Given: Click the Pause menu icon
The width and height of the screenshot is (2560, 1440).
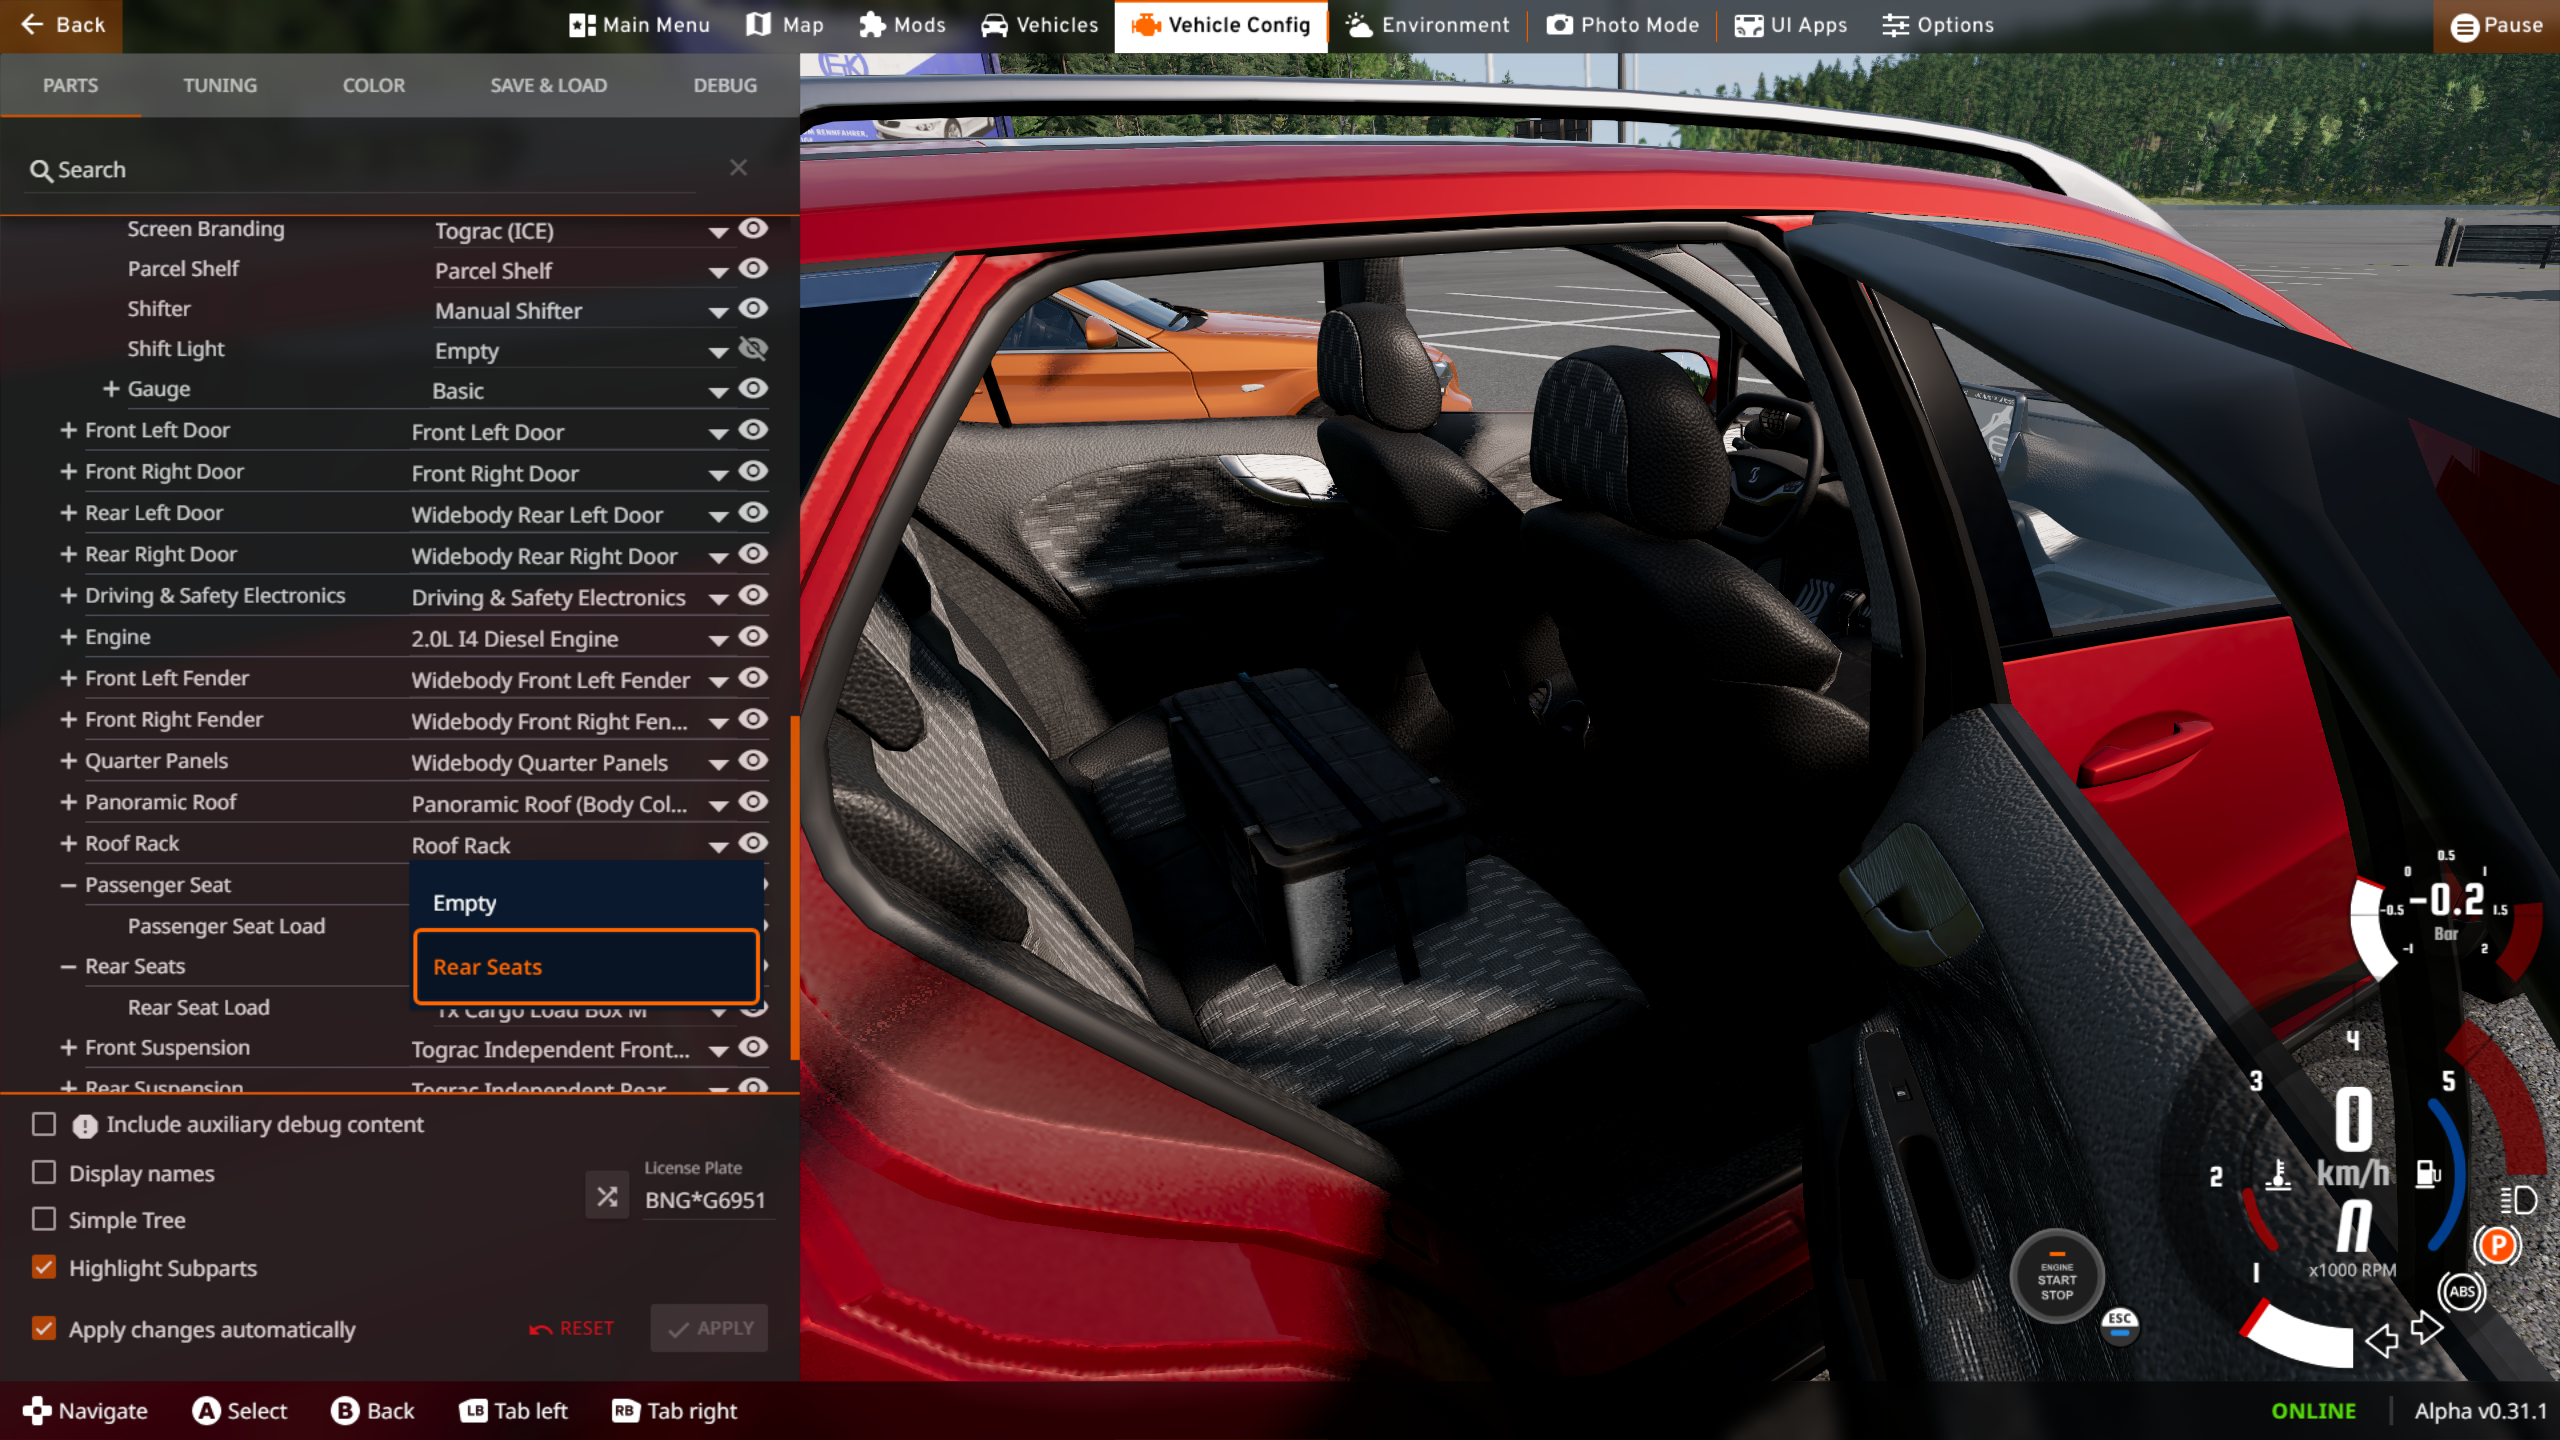Looking at the screenshot, I should coord(2464,27).
